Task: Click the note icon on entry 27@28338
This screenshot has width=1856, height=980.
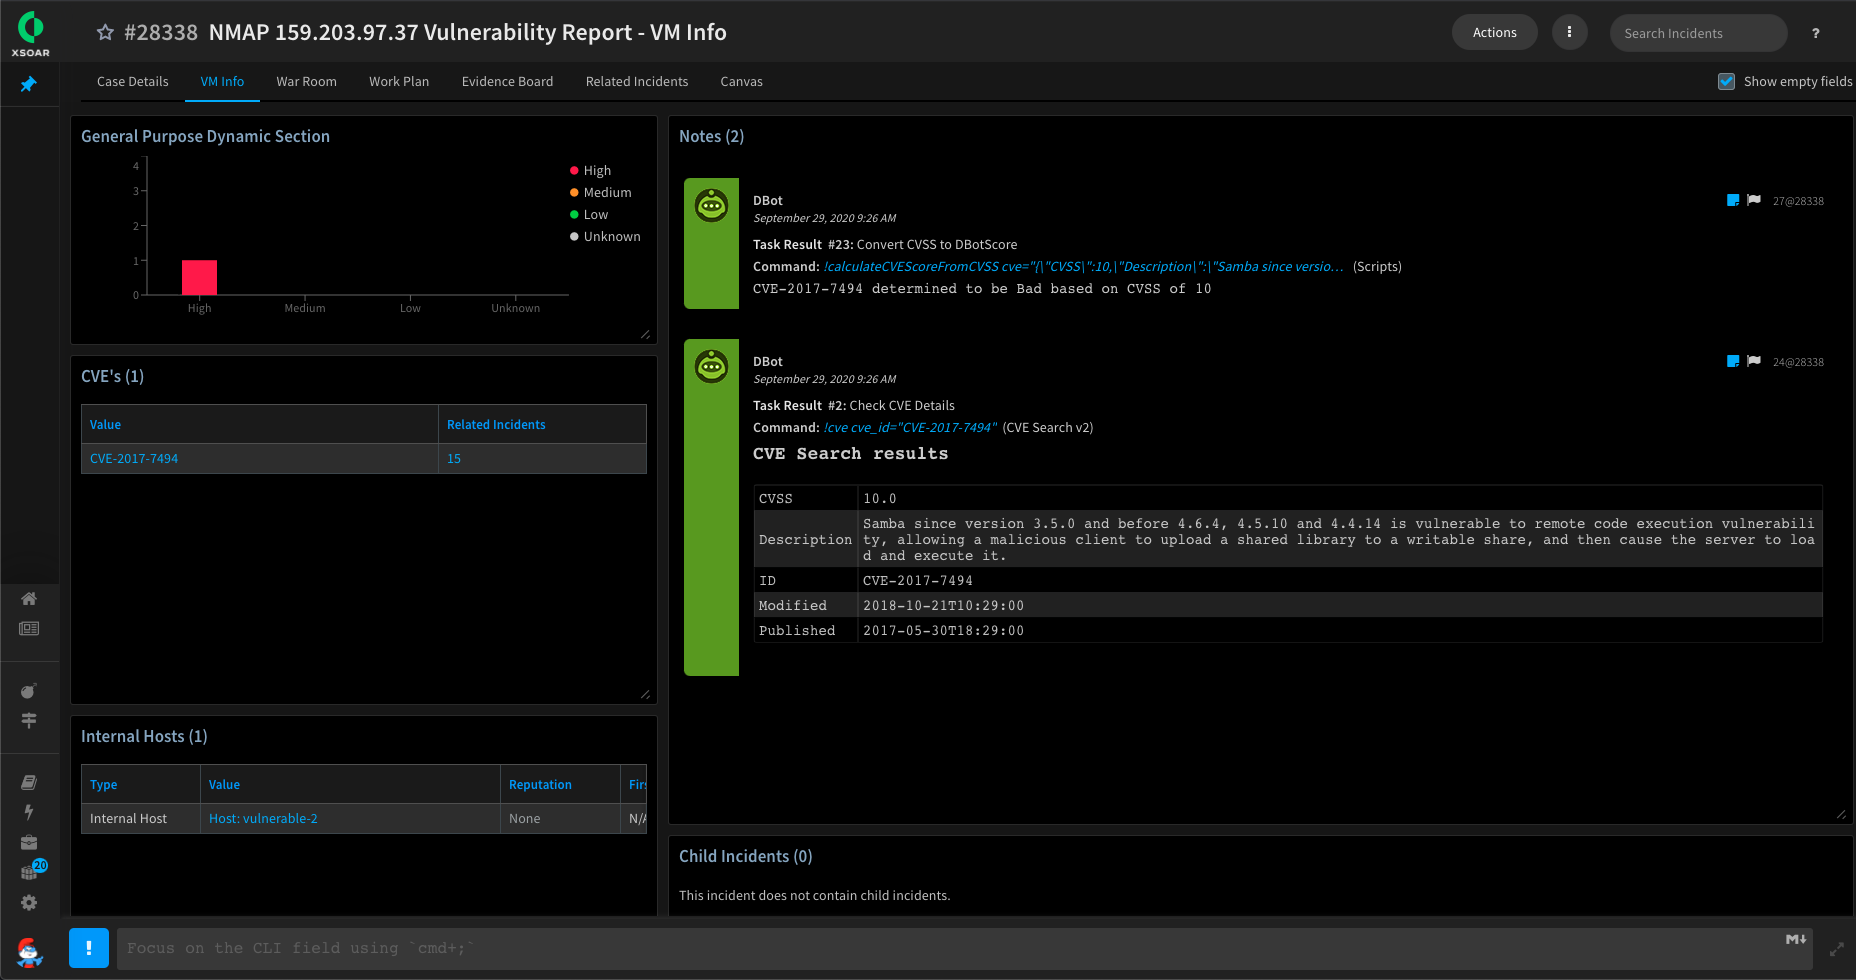Action: pyautogui.click(x=1733, y=200)
